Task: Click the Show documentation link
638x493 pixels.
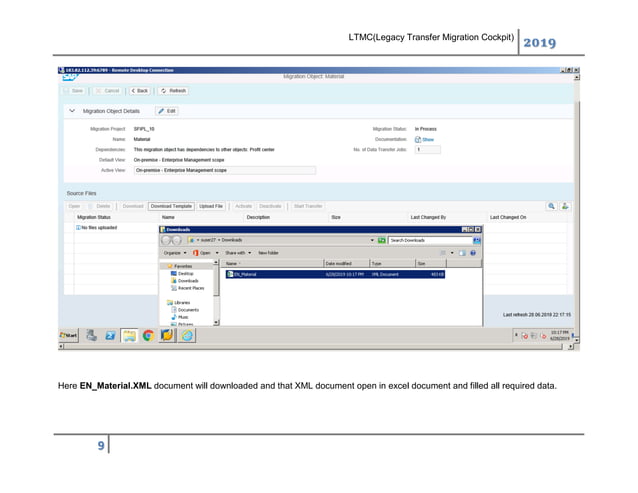Action: (427, 140)
